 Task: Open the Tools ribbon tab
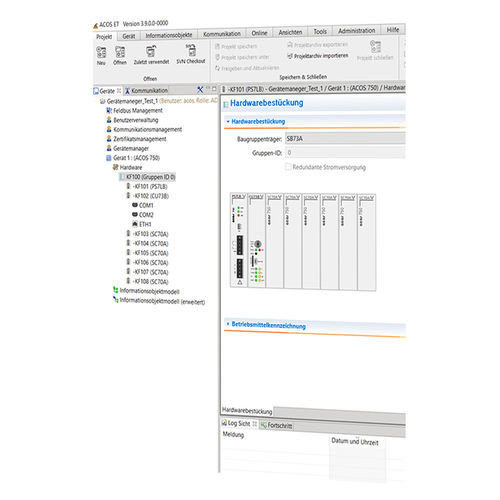click(320, 32)
